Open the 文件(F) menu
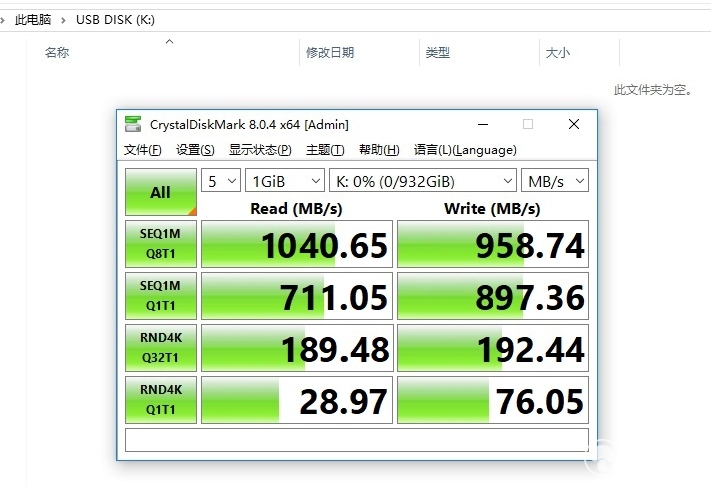Viewport: 711px width, 486px height. pos(142,150)
